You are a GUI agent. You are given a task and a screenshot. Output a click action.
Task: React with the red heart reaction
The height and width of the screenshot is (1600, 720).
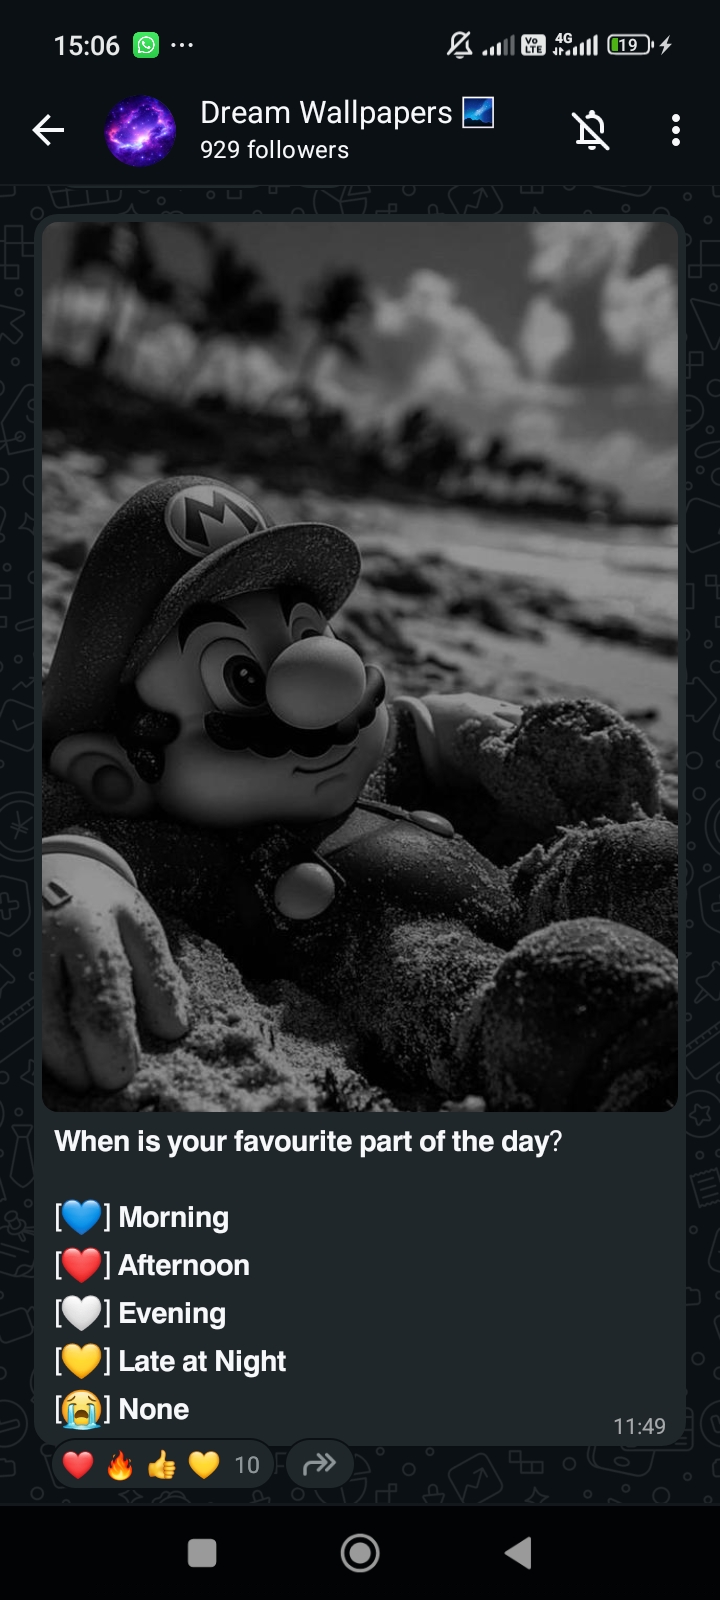[77, 1465]
